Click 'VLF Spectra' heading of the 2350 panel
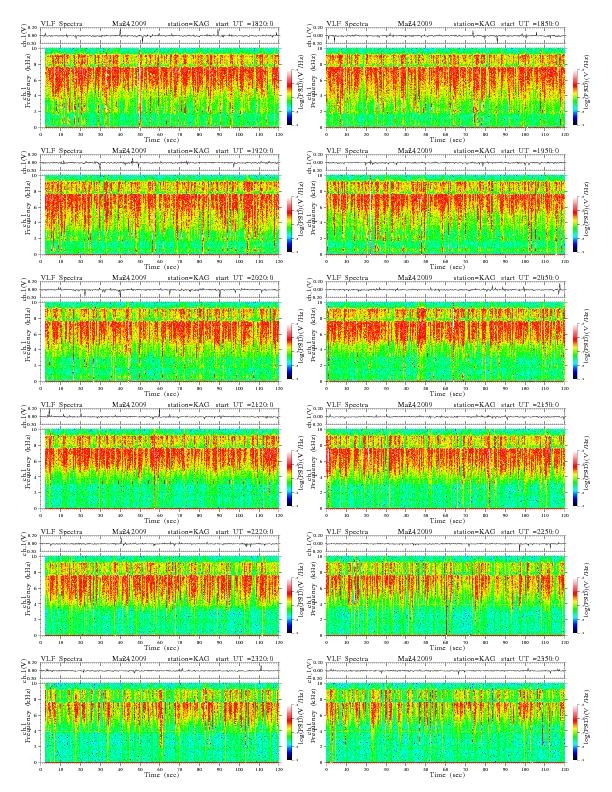 click(x=347, y=659)
